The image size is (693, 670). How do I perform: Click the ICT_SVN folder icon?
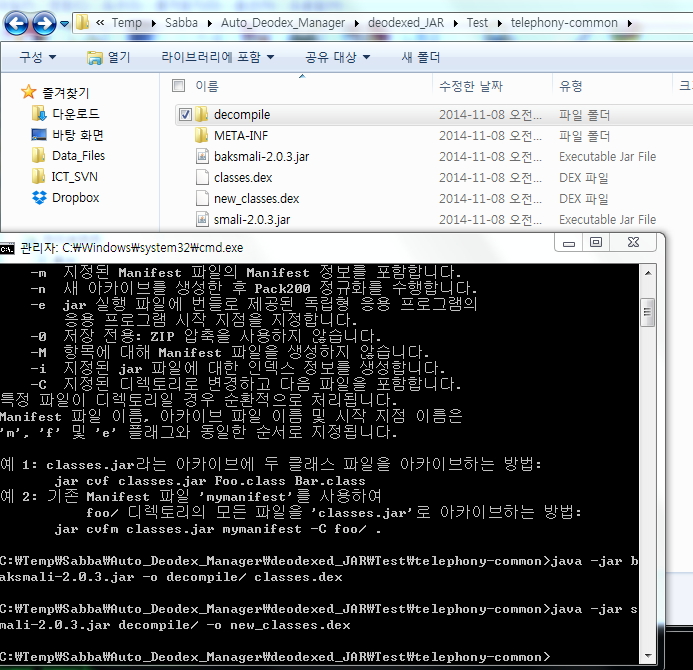[38, 176]
